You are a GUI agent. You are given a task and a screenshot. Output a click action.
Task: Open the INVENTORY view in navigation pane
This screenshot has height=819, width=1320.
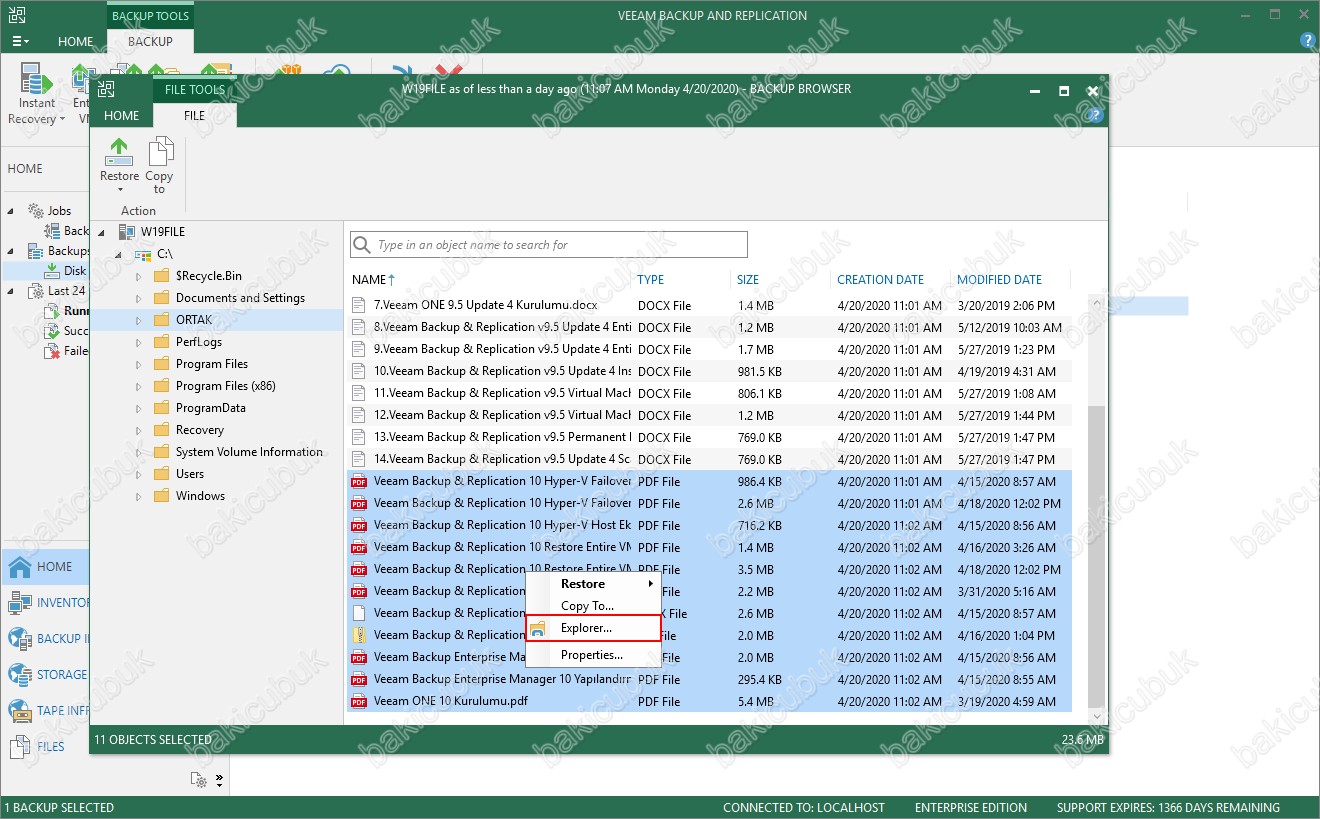(48, 603)
